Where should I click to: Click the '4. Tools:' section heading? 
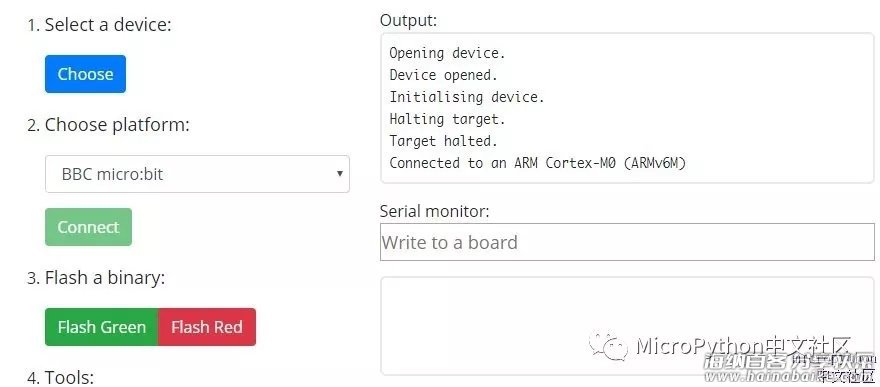[x=61, y=377]
